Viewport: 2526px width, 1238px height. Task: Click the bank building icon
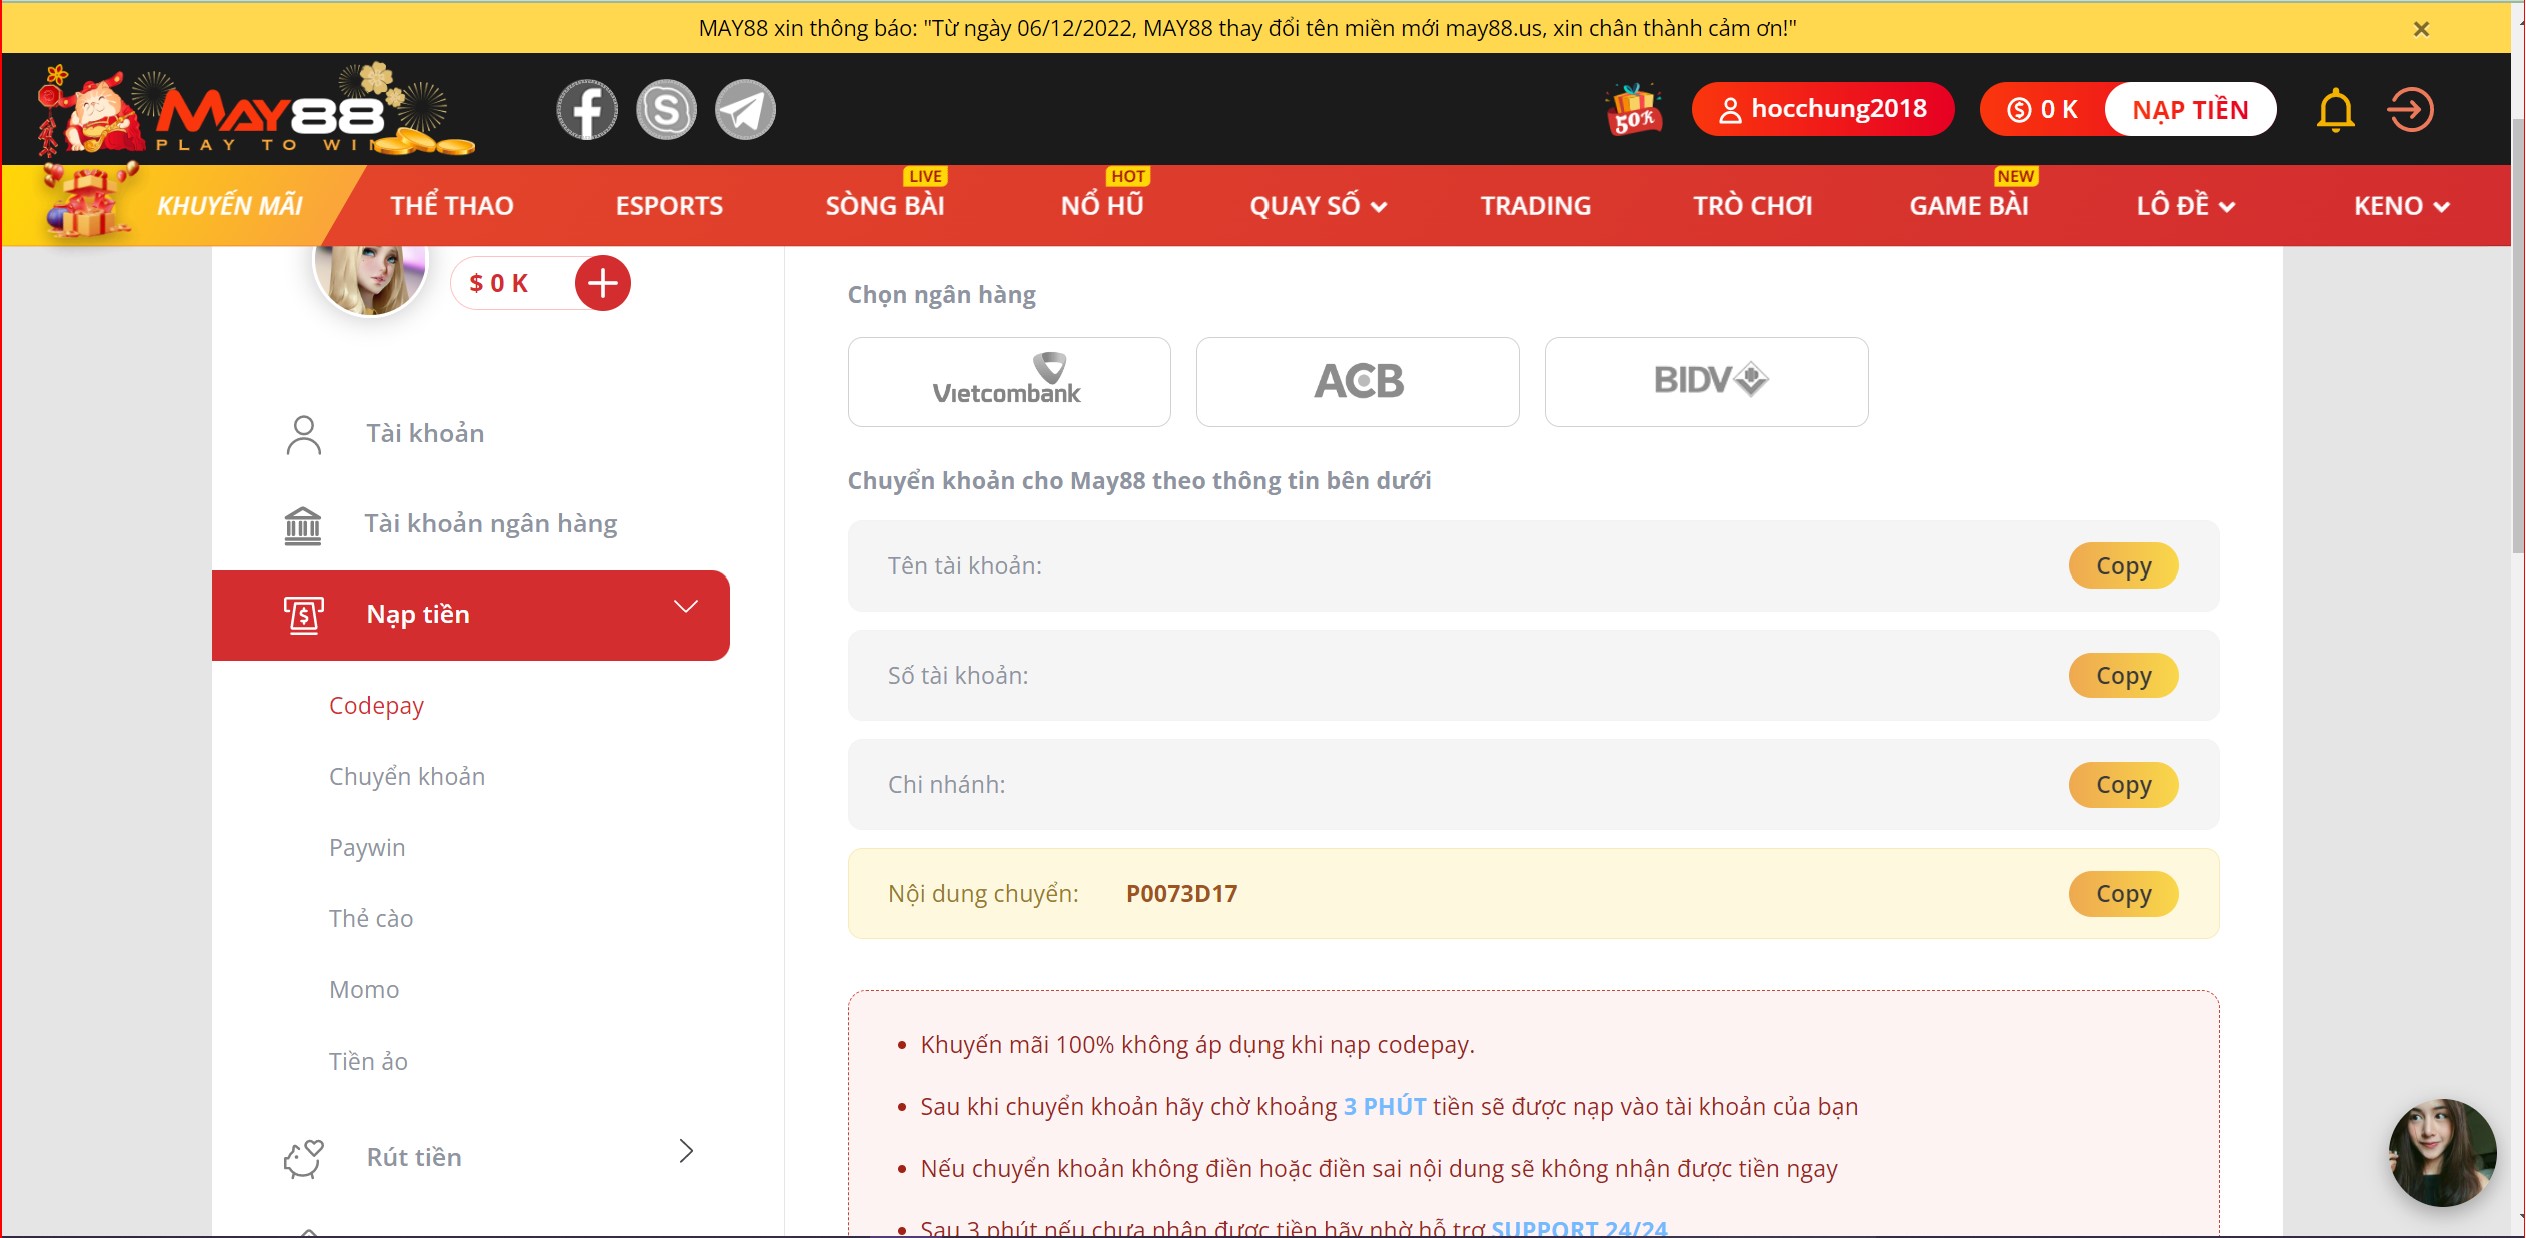point(303,525)
